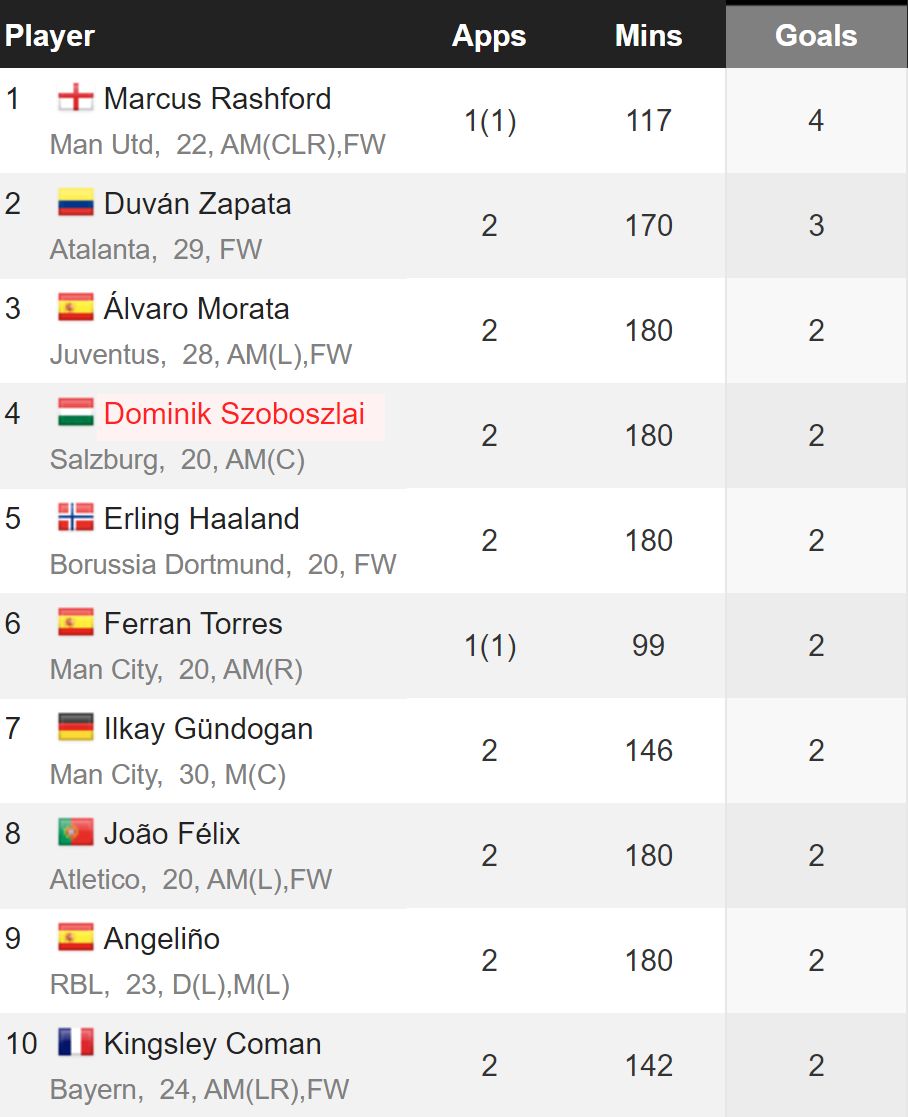Click Germany flag beside Ilkay Gündogan

(x=75, y=728)
